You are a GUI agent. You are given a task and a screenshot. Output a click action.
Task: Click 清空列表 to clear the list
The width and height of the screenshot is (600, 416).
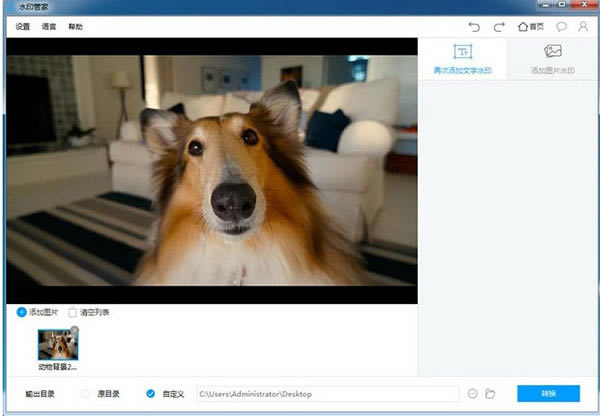coord(89,313)
